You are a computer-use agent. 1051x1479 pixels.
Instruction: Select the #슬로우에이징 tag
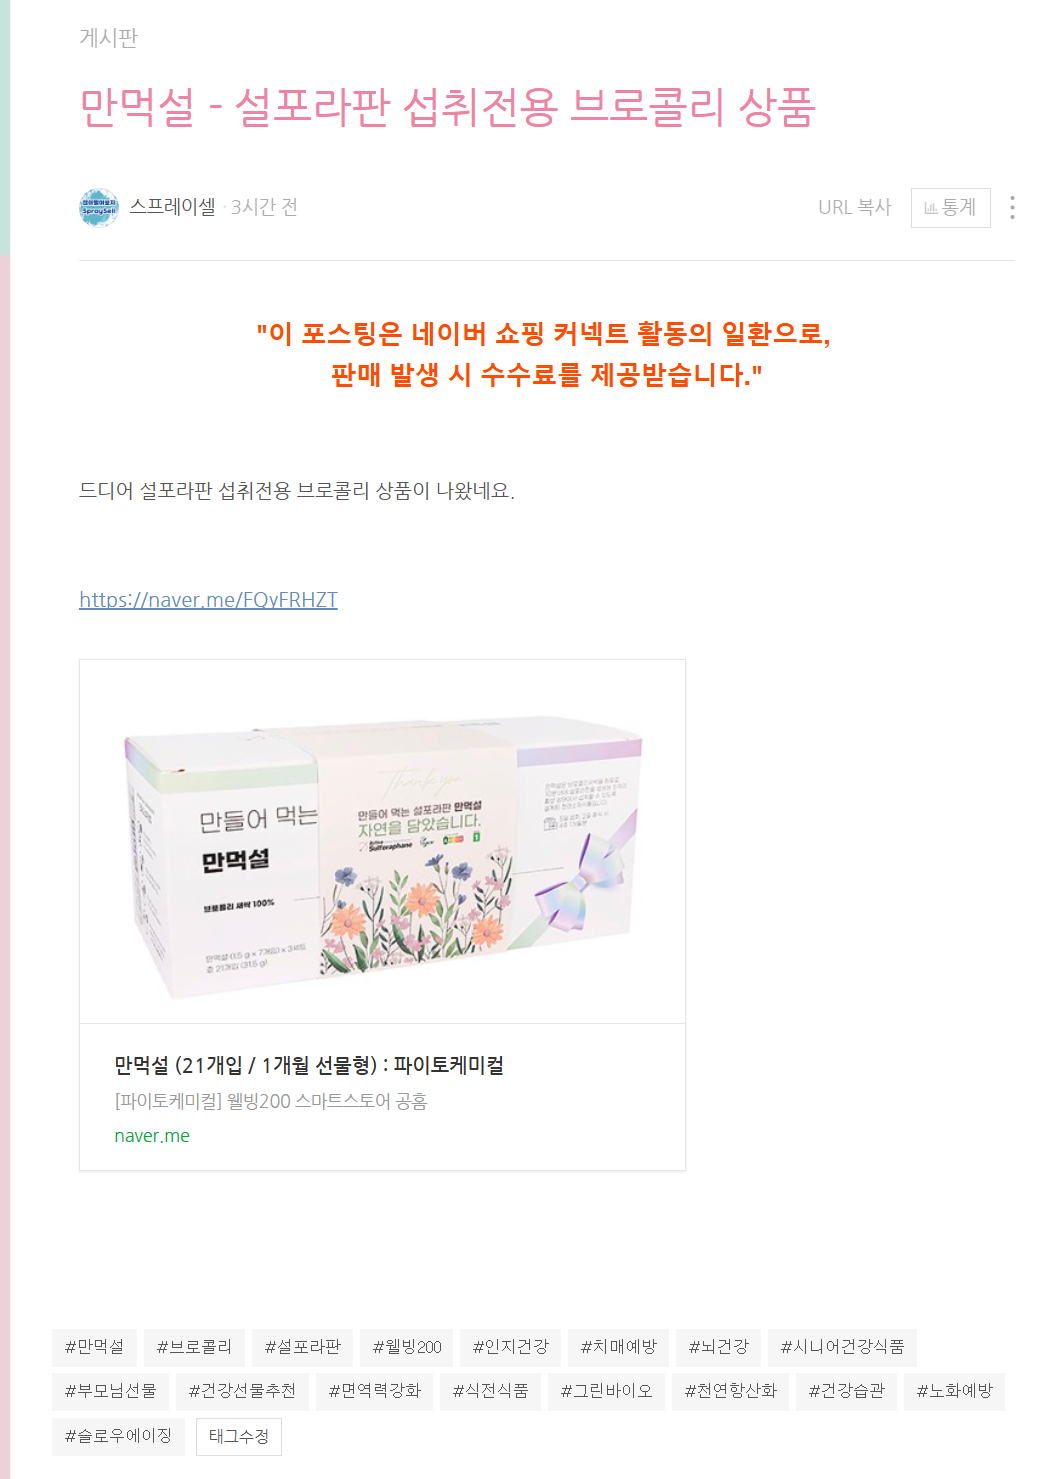(x=118, y=1436)
